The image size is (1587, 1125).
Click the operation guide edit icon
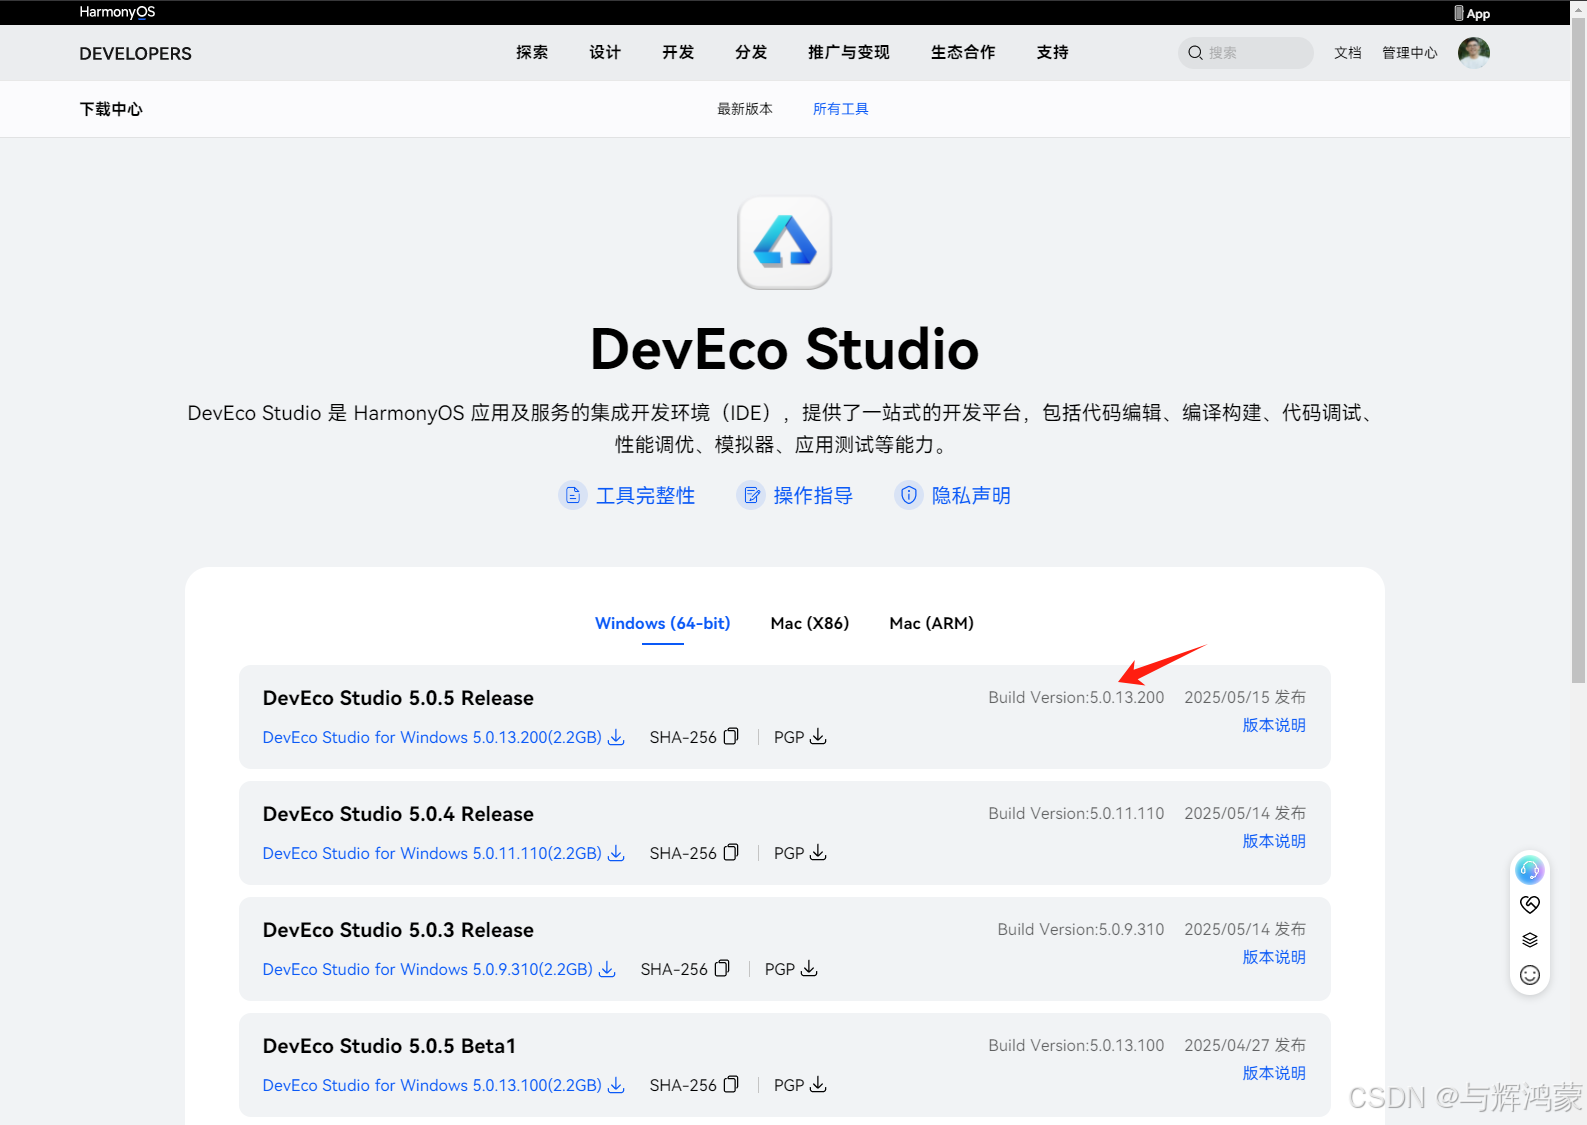751,495
